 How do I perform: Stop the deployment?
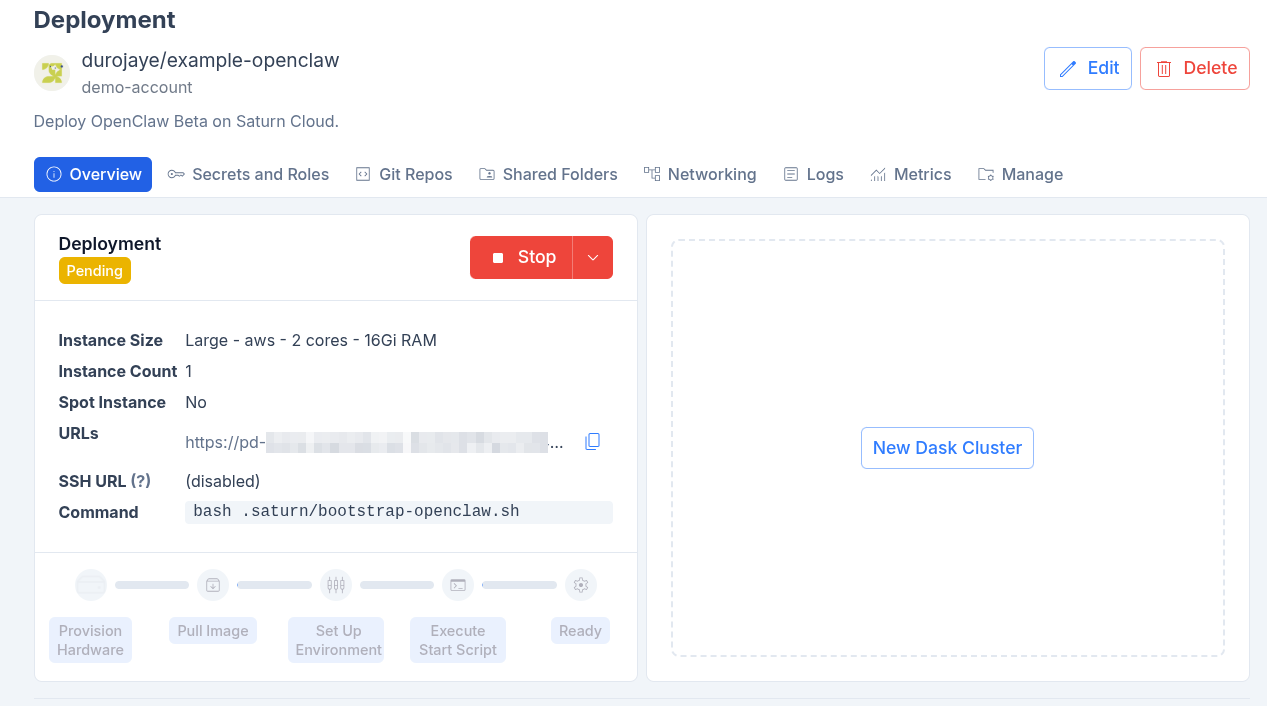point(522,258)
